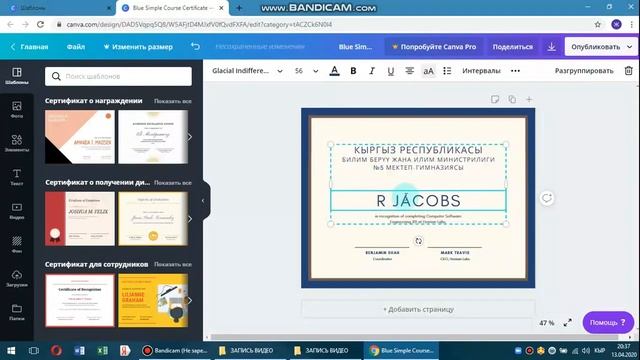Screen dimensions: 640x360
Task: Open the Elements sidebar tab
Action: pos(17,143)
